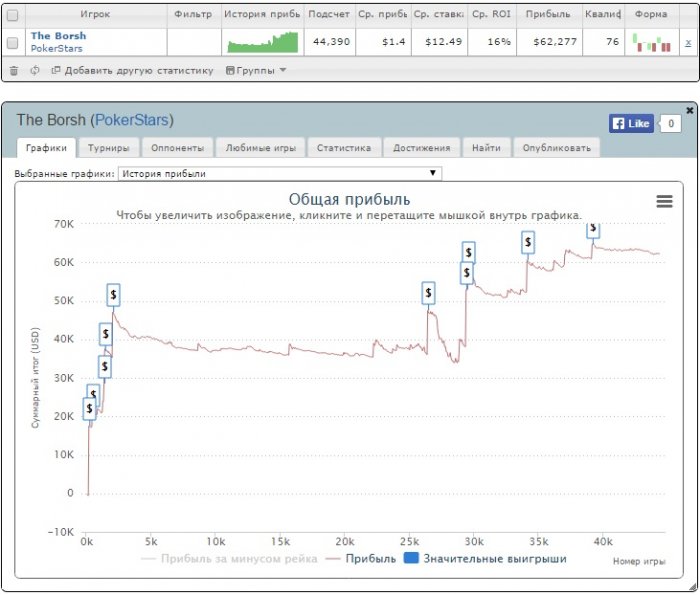Open PokerStars link under The Borsh in table
The height and width of the screenshot is (595, 700).
[x=57, y=48]
